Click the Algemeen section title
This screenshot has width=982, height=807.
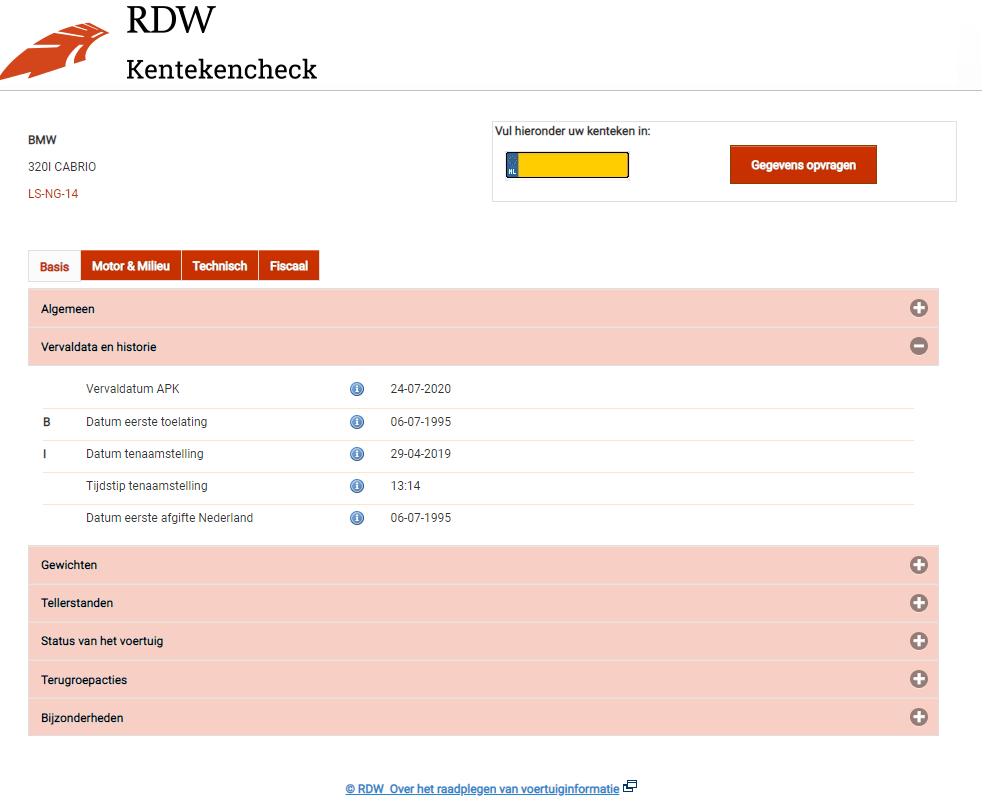68,309
